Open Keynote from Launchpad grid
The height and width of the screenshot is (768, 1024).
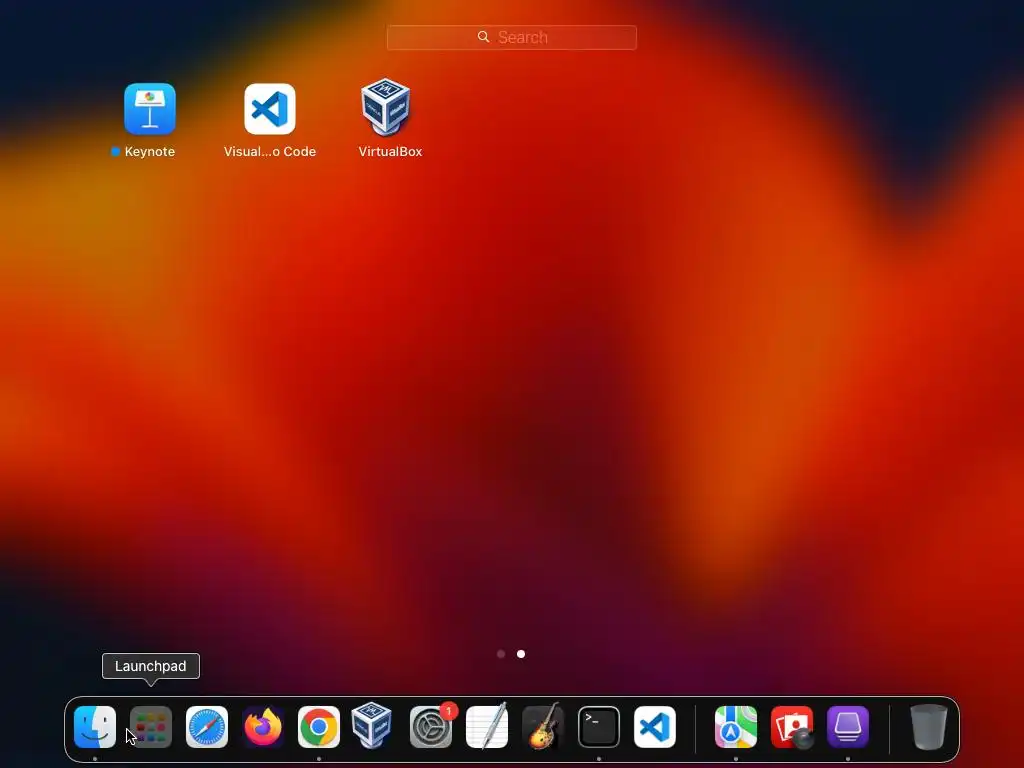tap(150, 108)
